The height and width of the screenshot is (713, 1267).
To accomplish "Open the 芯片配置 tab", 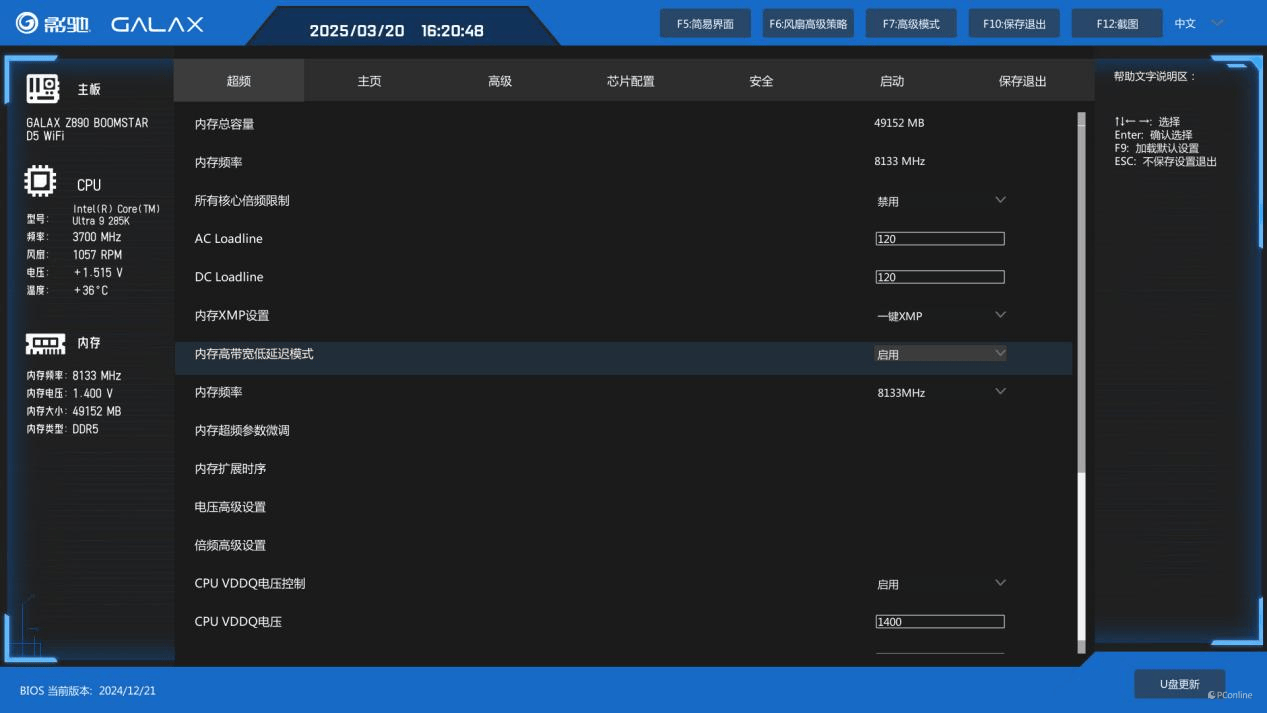I will 630,81.
